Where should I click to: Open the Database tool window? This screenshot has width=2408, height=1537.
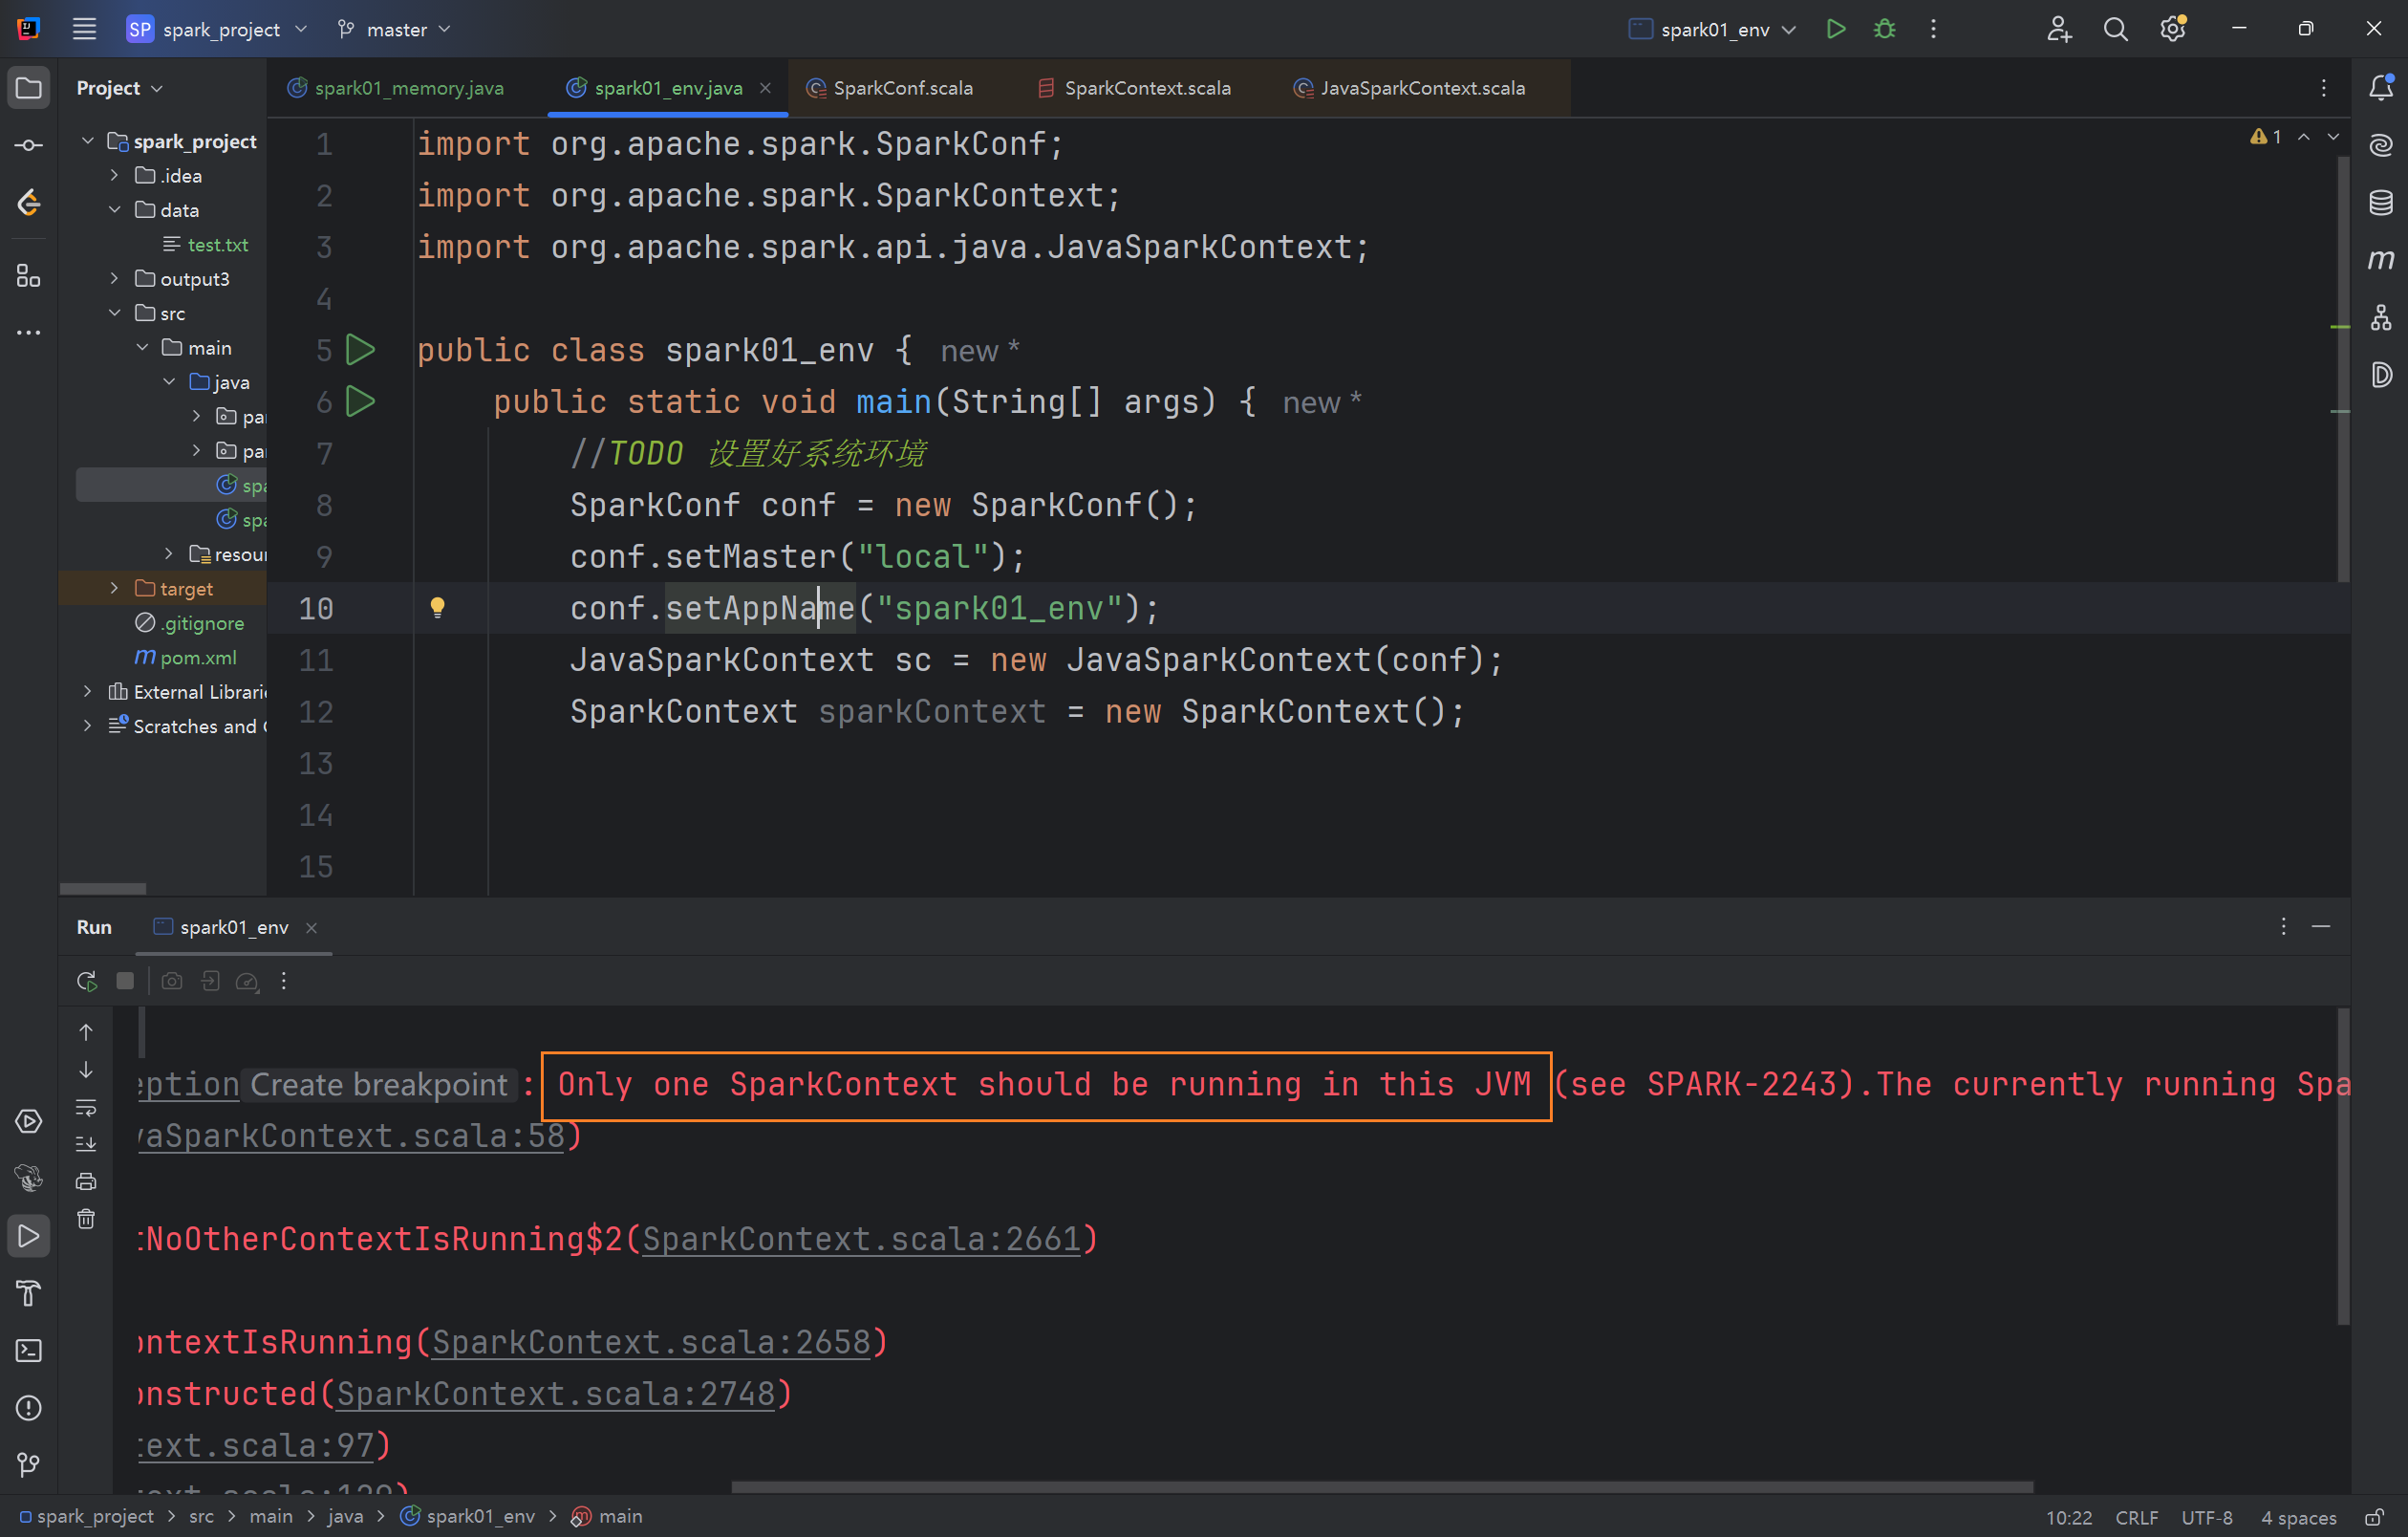click(x=2381, y=202)
